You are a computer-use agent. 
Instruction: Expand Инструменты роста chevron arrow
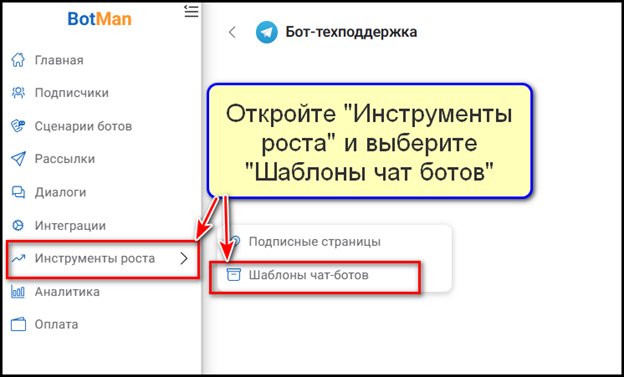[x=184, y=258]
